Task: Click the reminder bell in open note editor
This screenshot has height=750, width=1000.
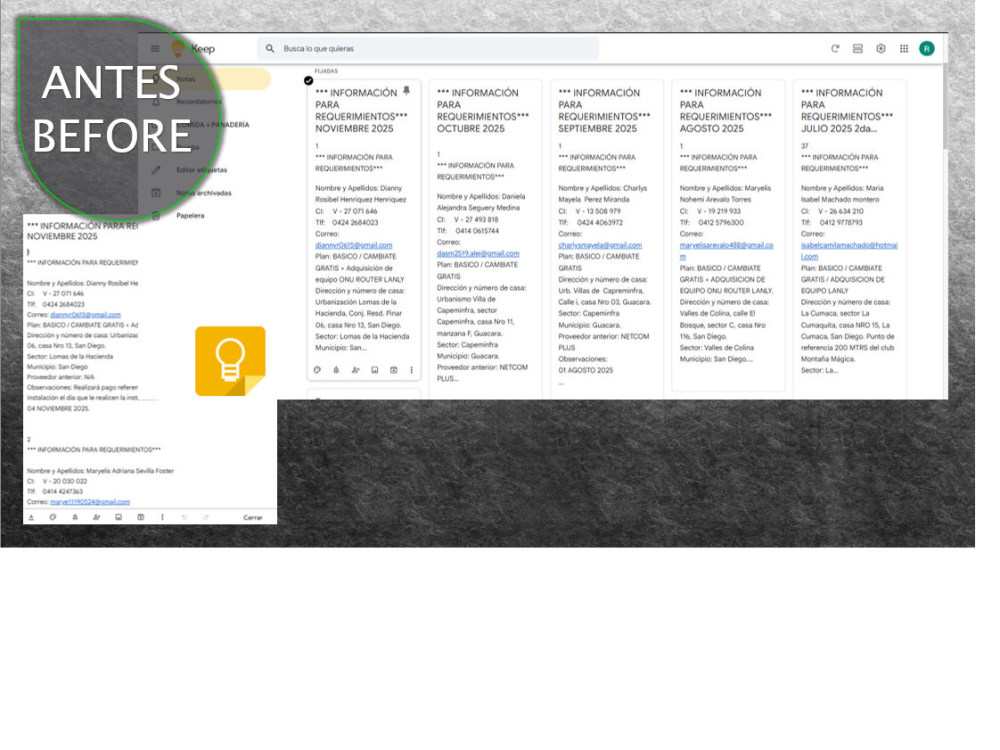Action: coord(75,517)
